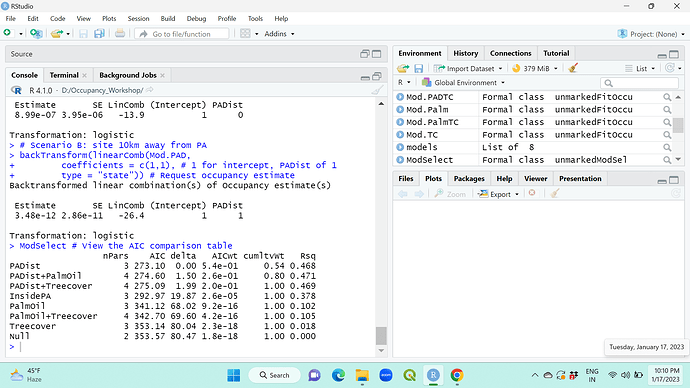Open the Project: (None) menu
This screenshot has height=388, width=690.
point(651,34)
